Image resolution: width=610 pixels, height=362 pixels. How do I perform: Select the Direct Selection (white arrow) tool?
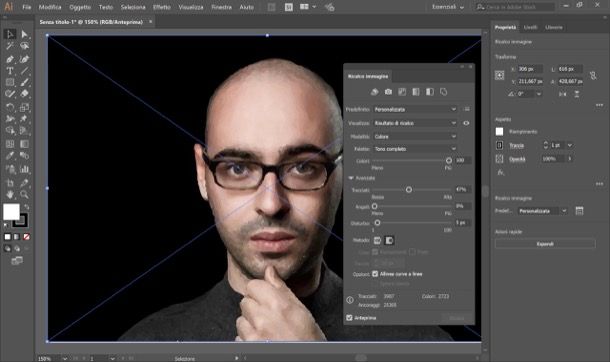24,34
